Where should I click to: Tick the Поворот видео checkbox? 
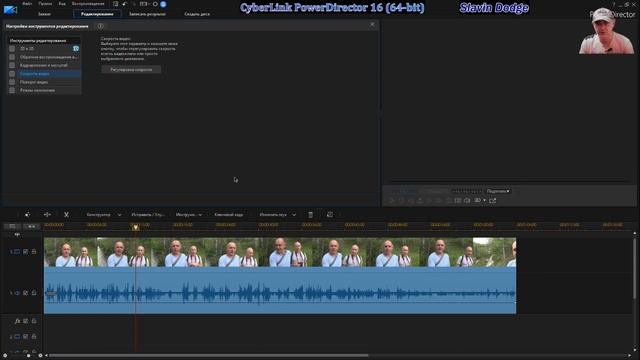pyautogui.click(x=12, y=82)
